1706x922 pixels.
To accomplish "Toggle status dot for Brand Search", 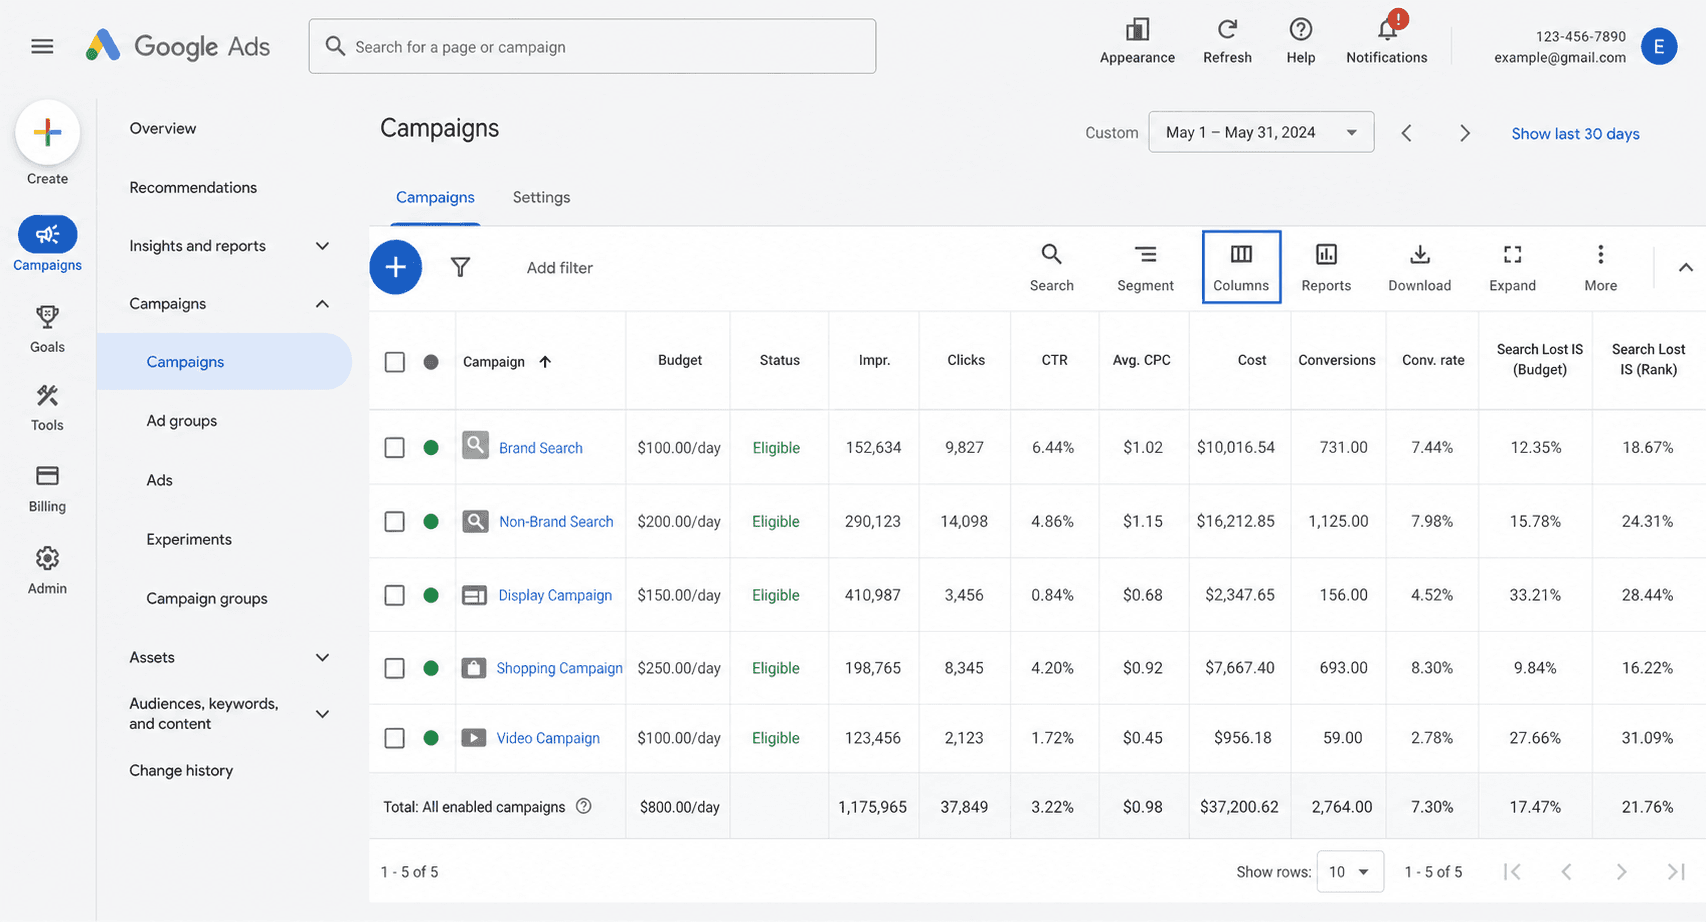I will (431, 447).
